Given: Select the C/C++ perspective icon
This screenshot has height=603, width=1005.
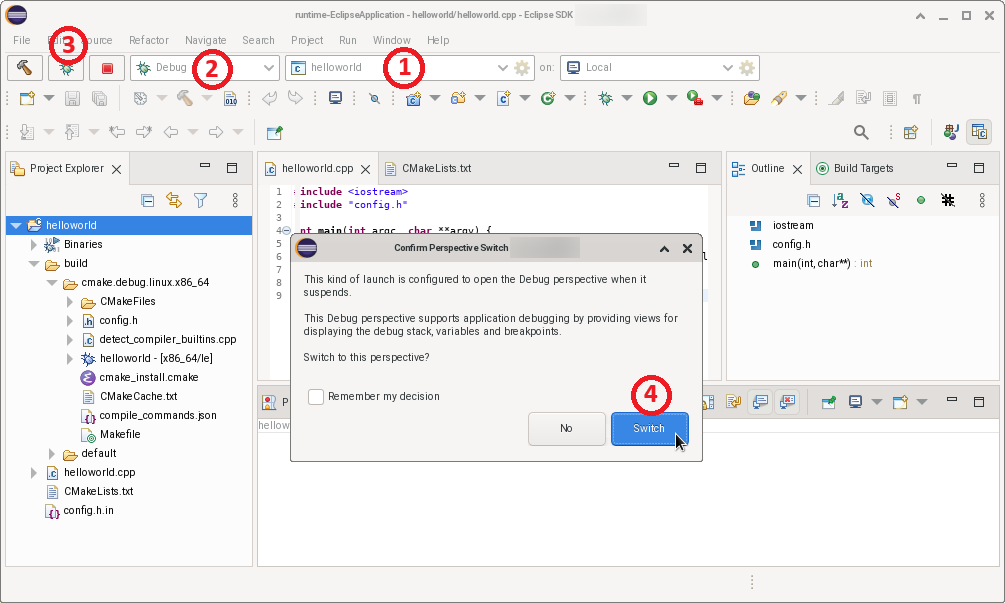Looking at the screenshot, I should 979,132.
